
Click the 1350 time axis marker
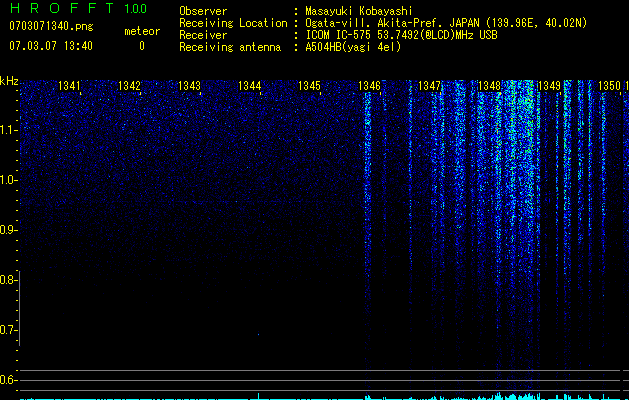609,86
